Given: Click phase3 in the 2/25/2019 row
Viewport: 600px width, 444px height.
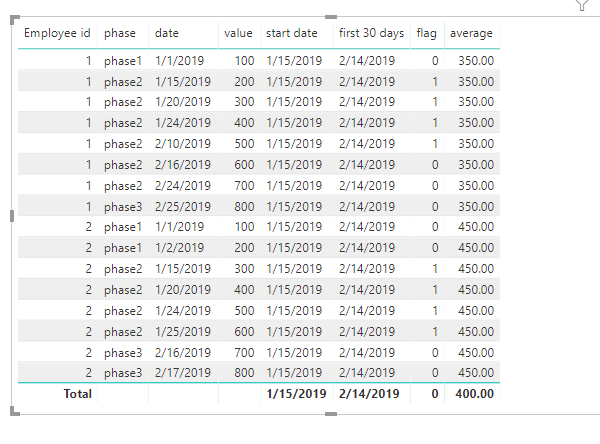Looking at the screenshot, I should (x=123, y=207).
